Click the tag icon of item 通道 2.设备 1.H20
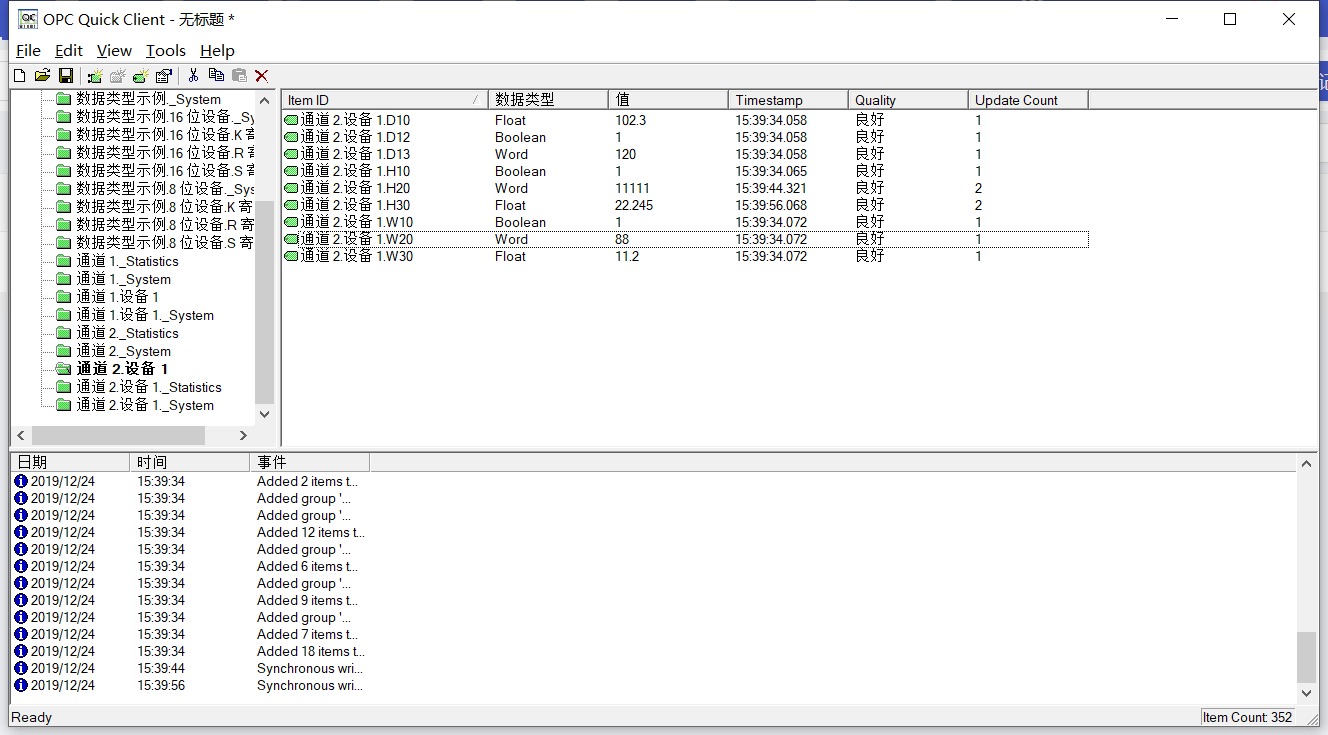The width and height of the screenshot is (1328, 735). (292, 188)
